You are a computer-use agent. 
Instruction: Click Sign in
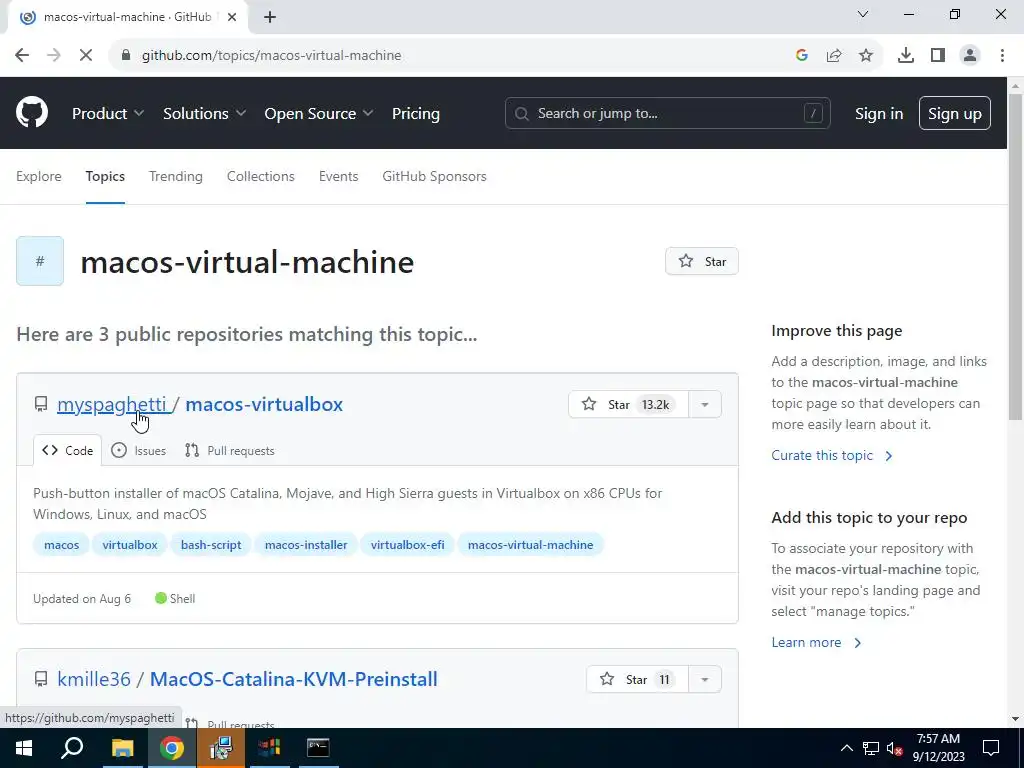pos(879,114)
